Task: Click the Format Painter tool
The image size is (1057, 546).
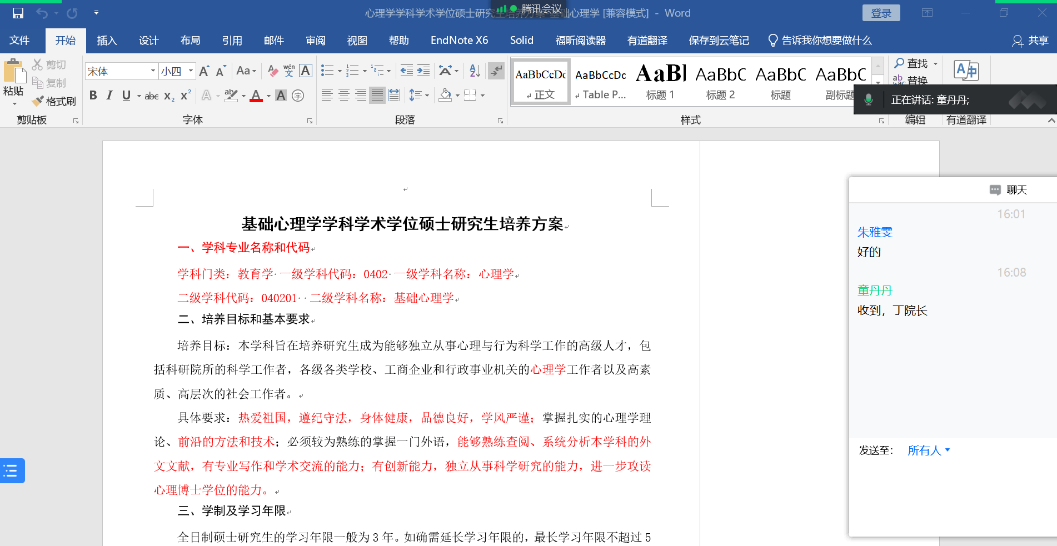Action: pyautogui.click(x=53, y=101)
